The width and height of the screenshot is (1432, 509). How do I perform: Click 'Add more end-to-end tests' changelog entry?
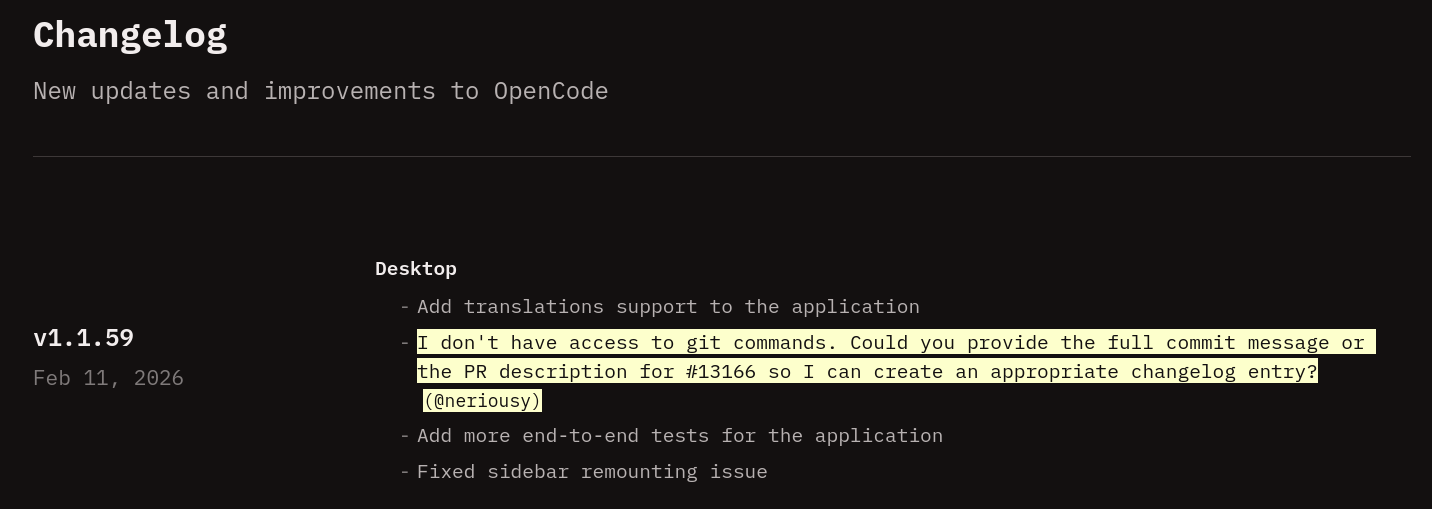click(x=680, y=436)
